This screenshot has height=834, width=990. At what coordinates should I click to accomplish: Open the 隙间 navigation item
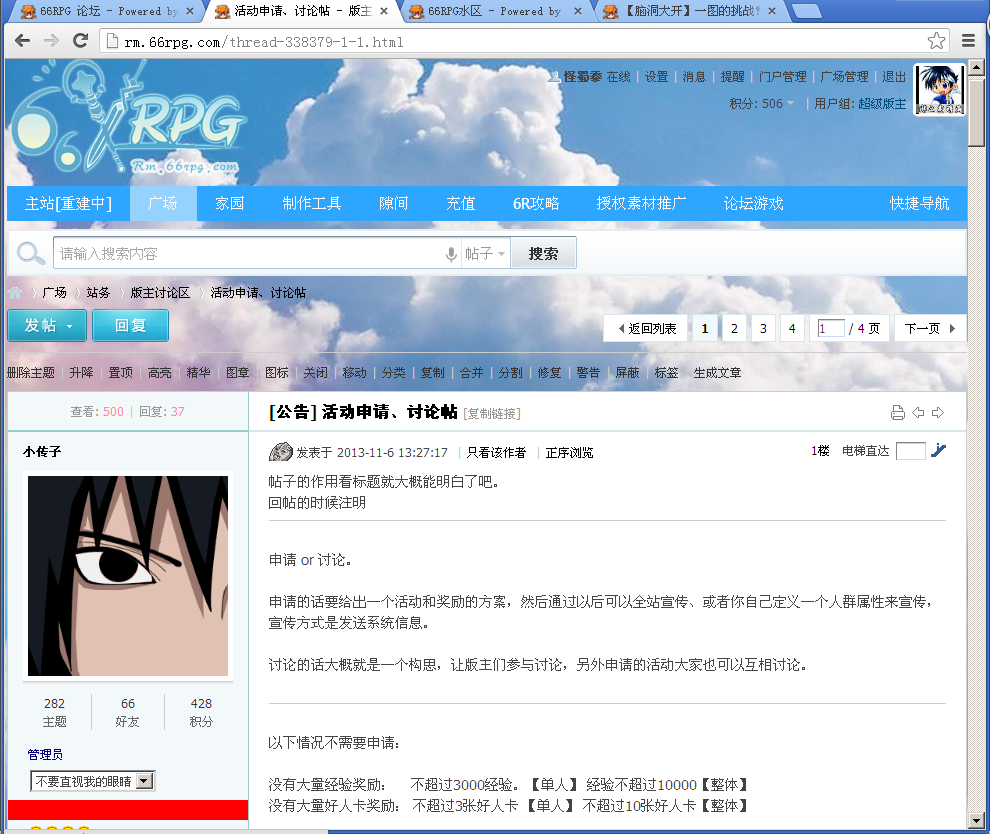tap(394, 203)
